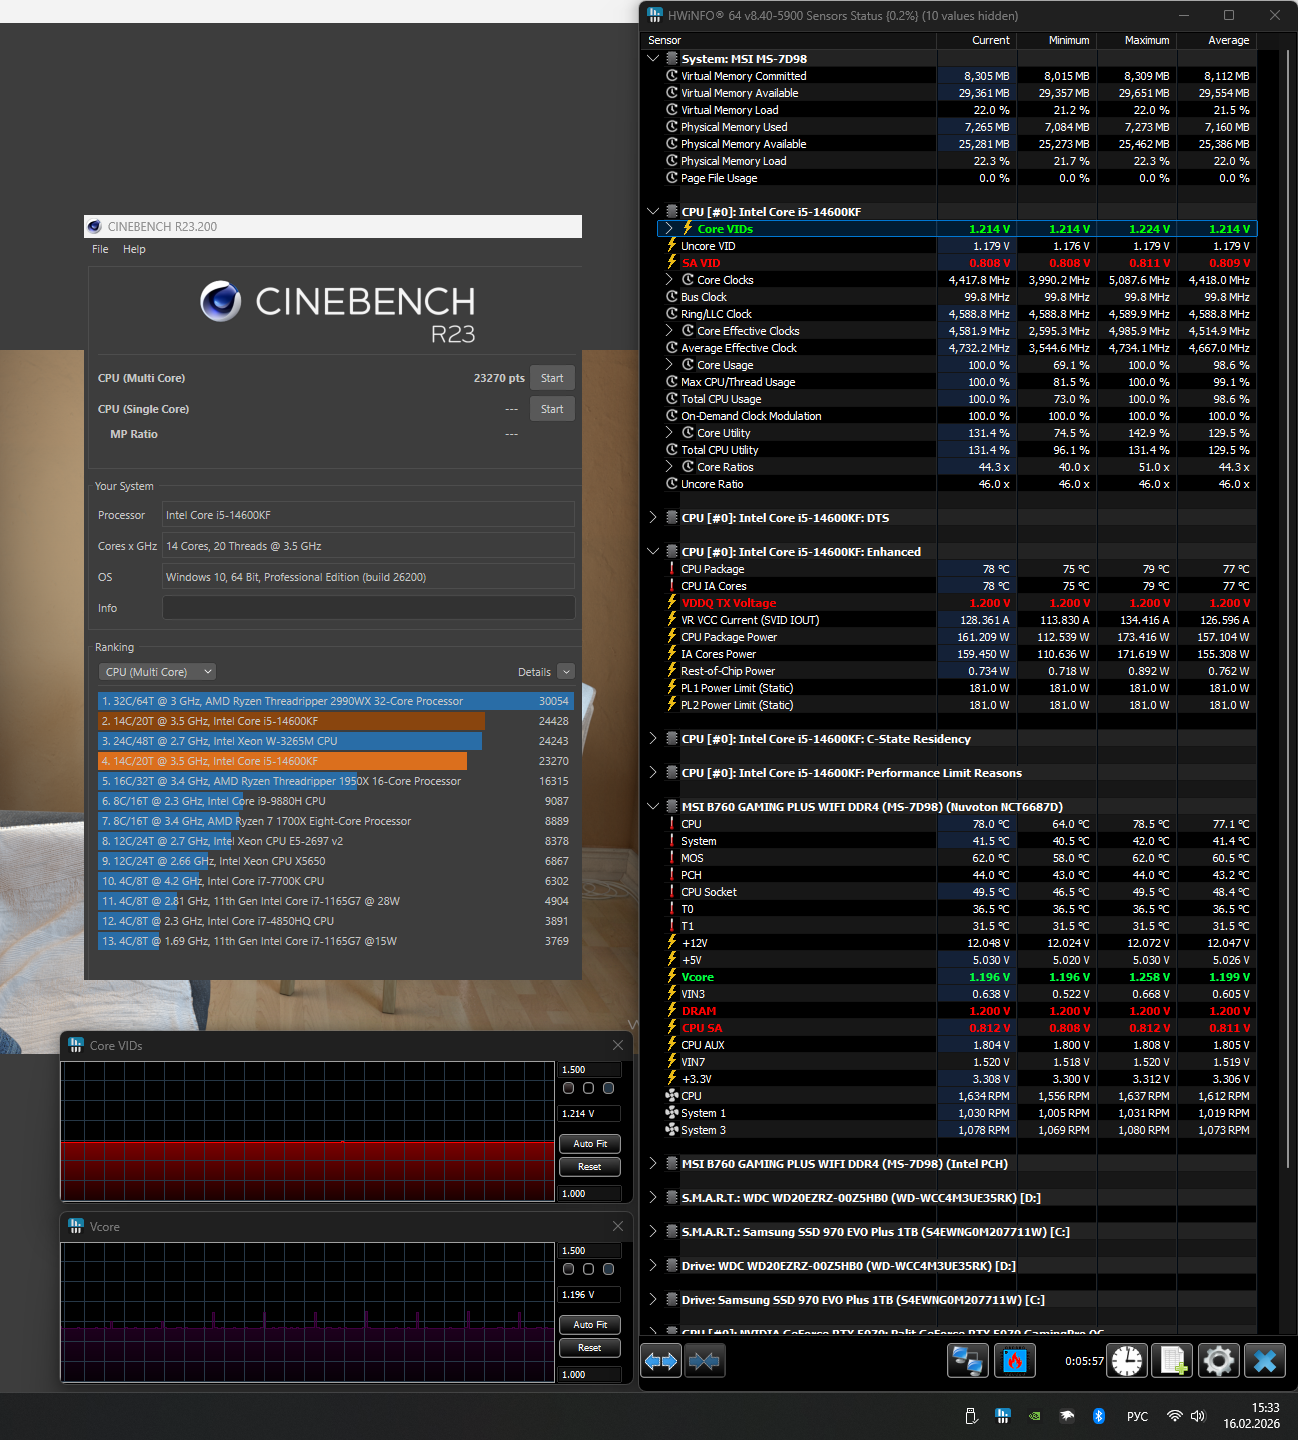Screen dimensions: 1298x1440
Task: Expand the C-State Residency sensor group
Action: point(653,739)
